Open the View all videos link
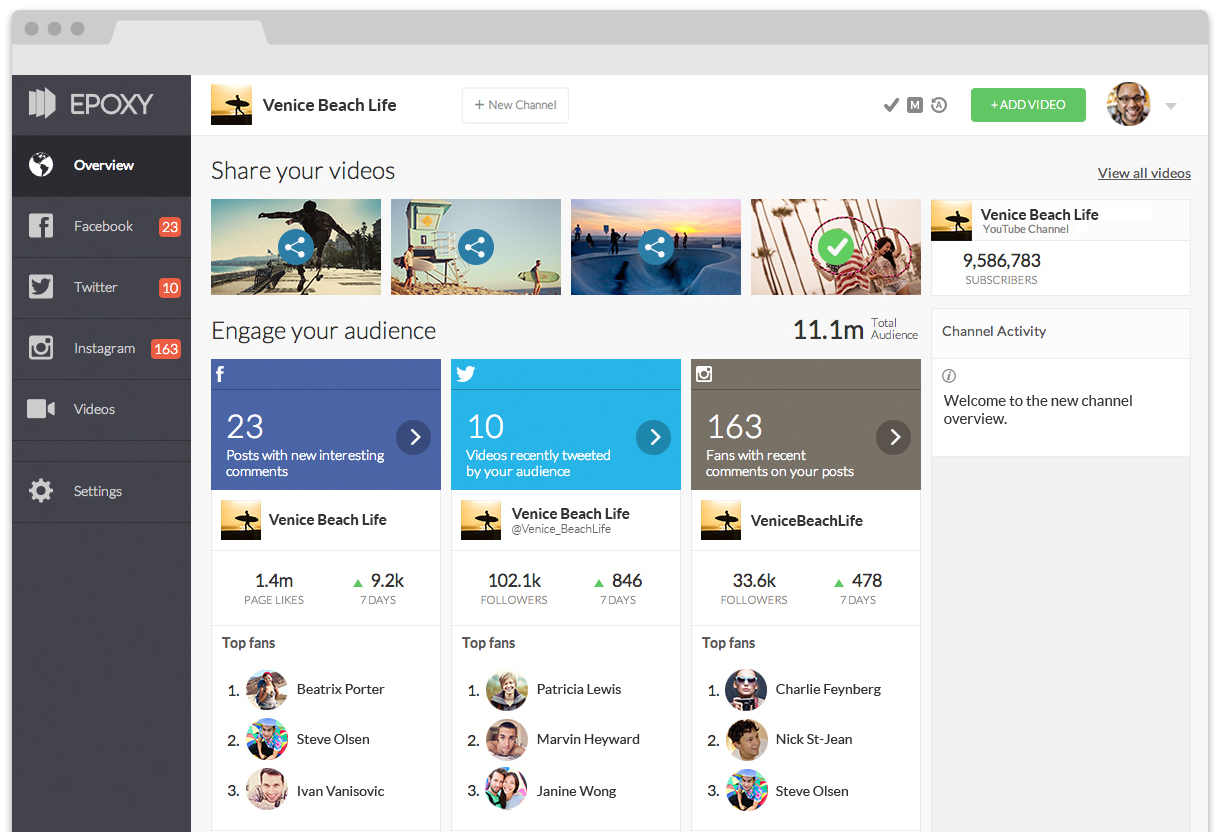The height and width of the screenshot is (832, 1232). click(1144, 173)
